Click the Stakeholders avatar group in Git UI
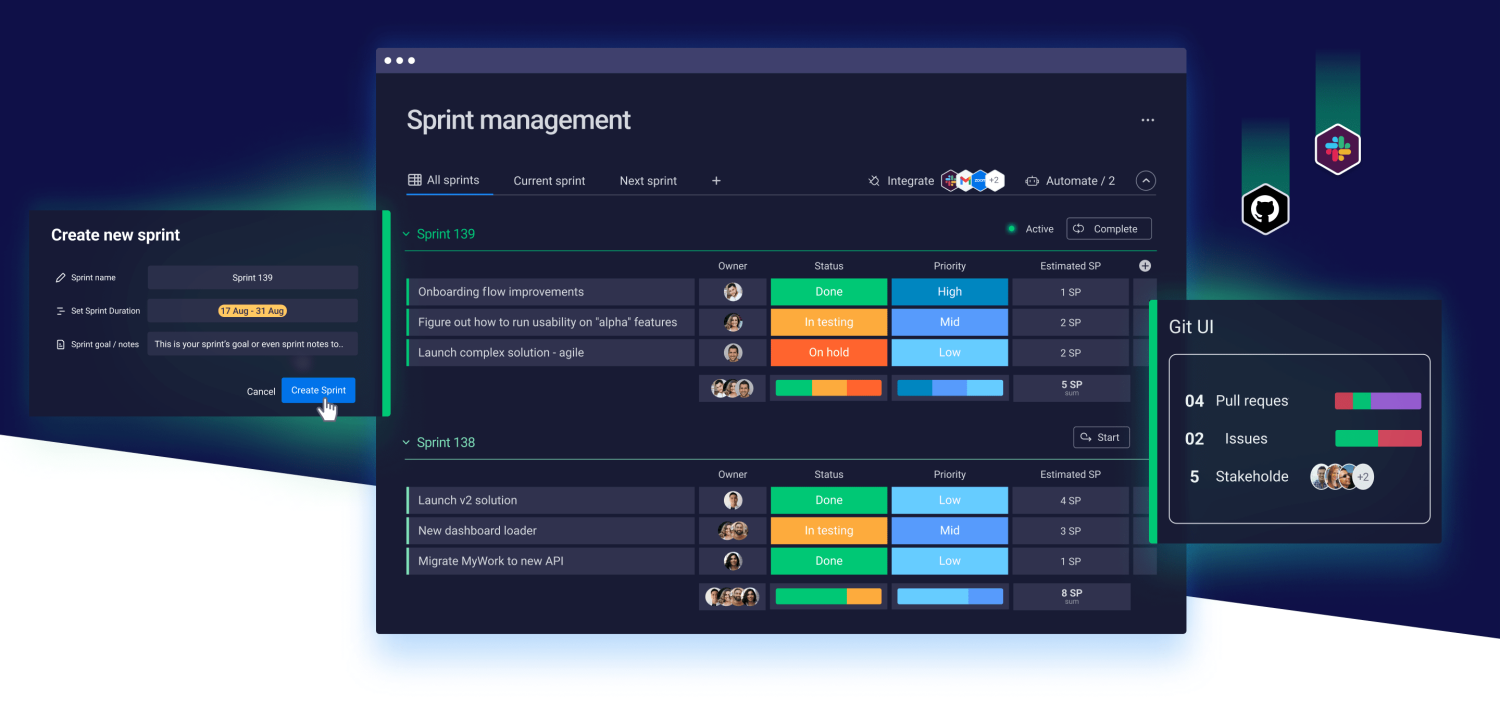The width and height of the screenshot is (1500, 709). 1342,477
